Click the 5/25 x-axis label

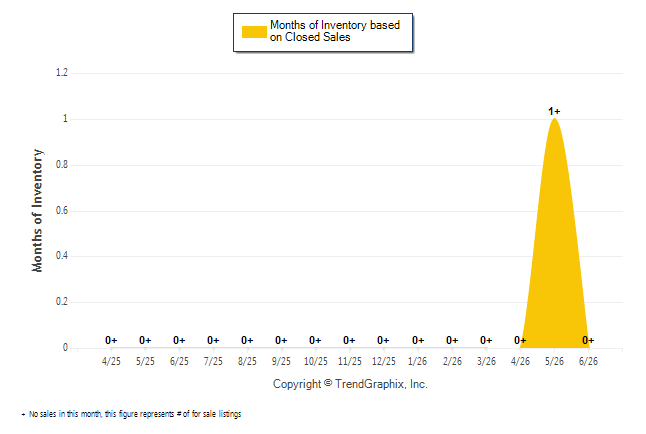[x=145, y=361]
